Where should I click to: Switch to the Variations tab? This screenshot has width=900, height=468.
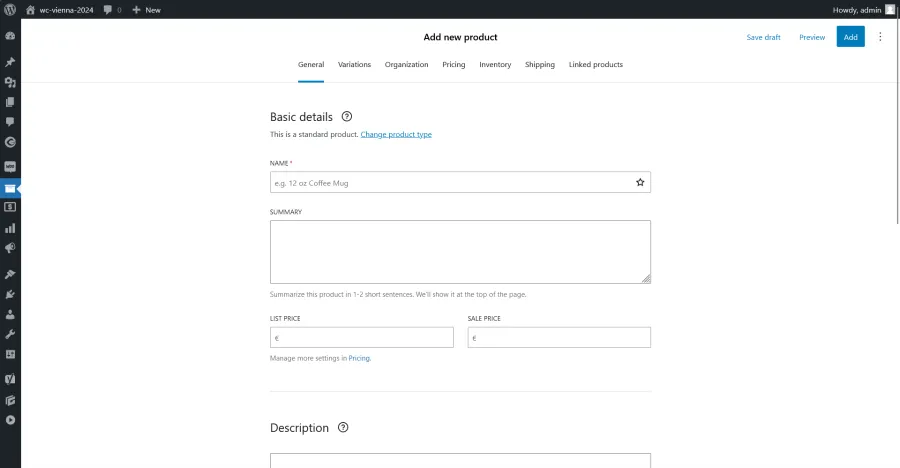point(354,64)
